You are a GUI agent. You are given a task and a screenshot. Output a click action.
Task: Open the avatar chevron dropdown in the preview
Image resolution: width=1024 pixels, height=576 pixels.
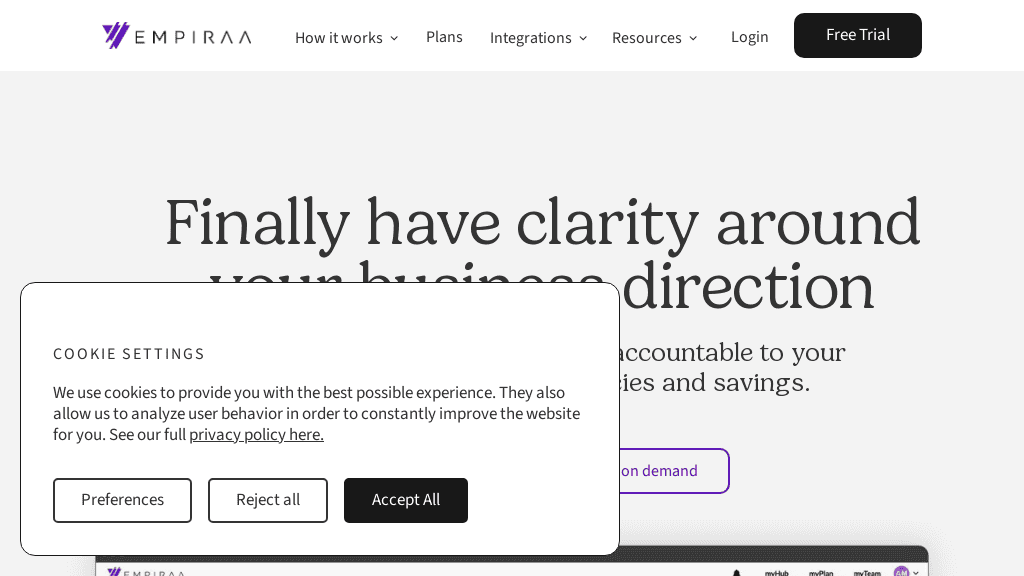coord(916,573)
